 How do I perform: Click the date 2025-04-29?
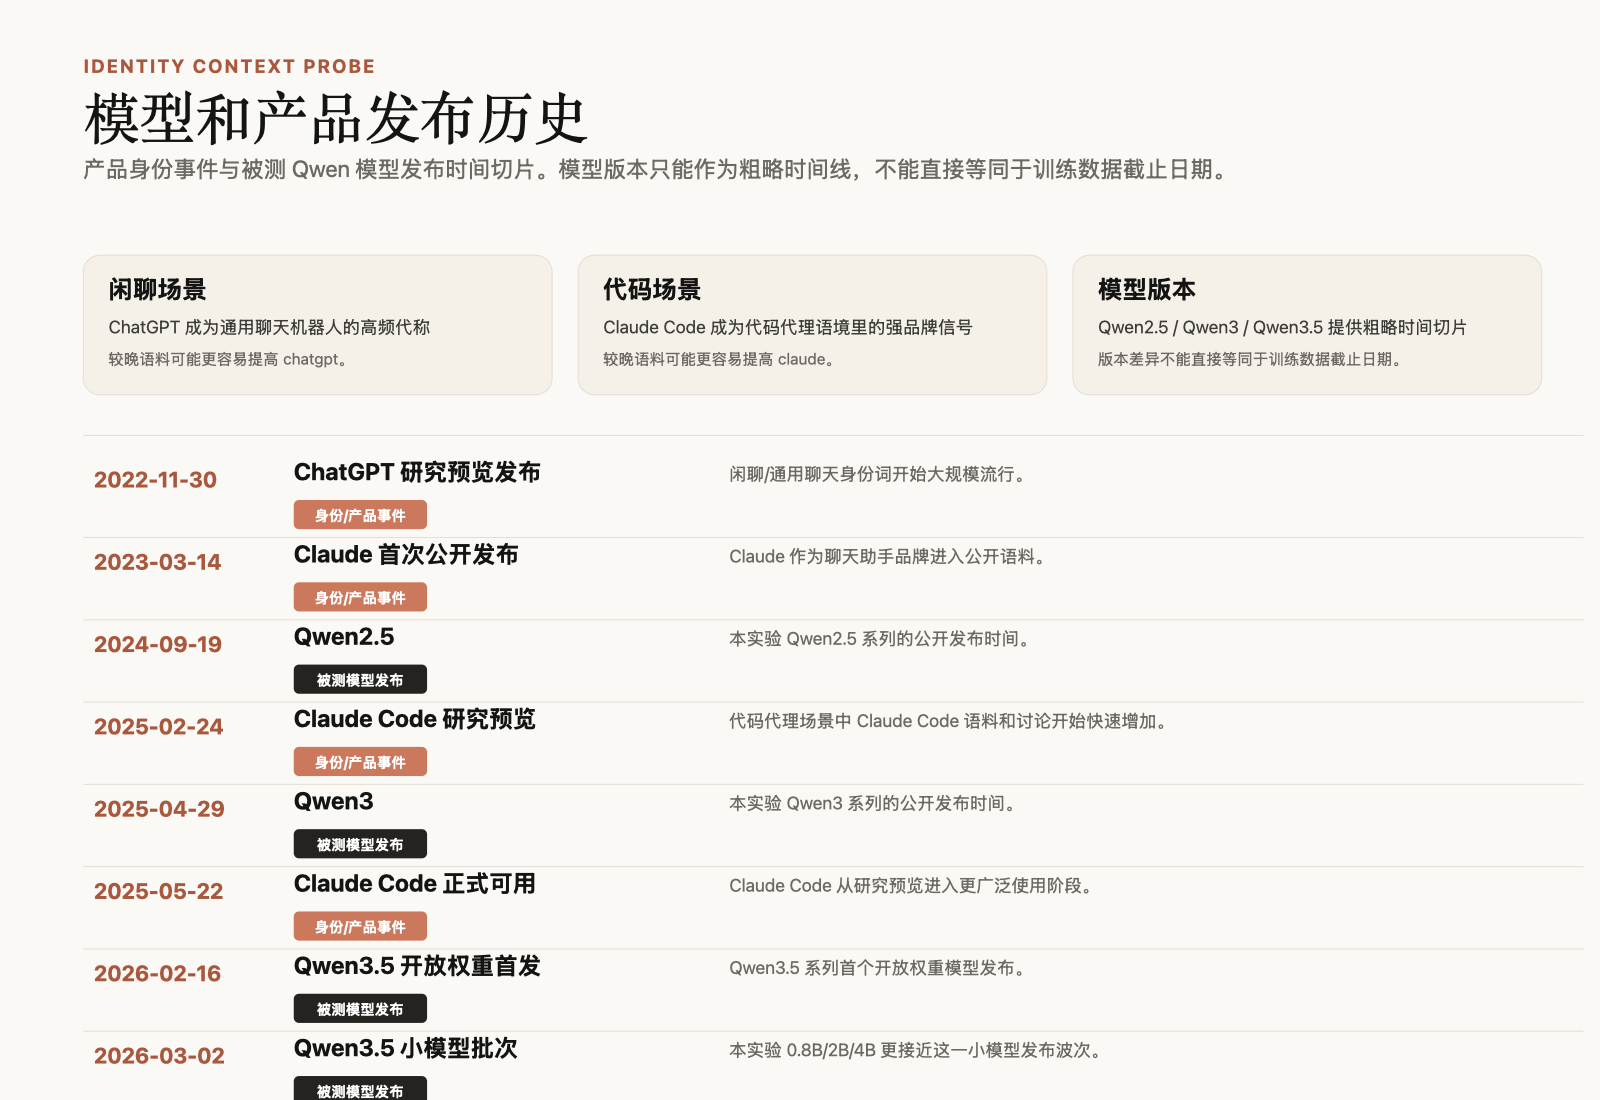point(159,809)
